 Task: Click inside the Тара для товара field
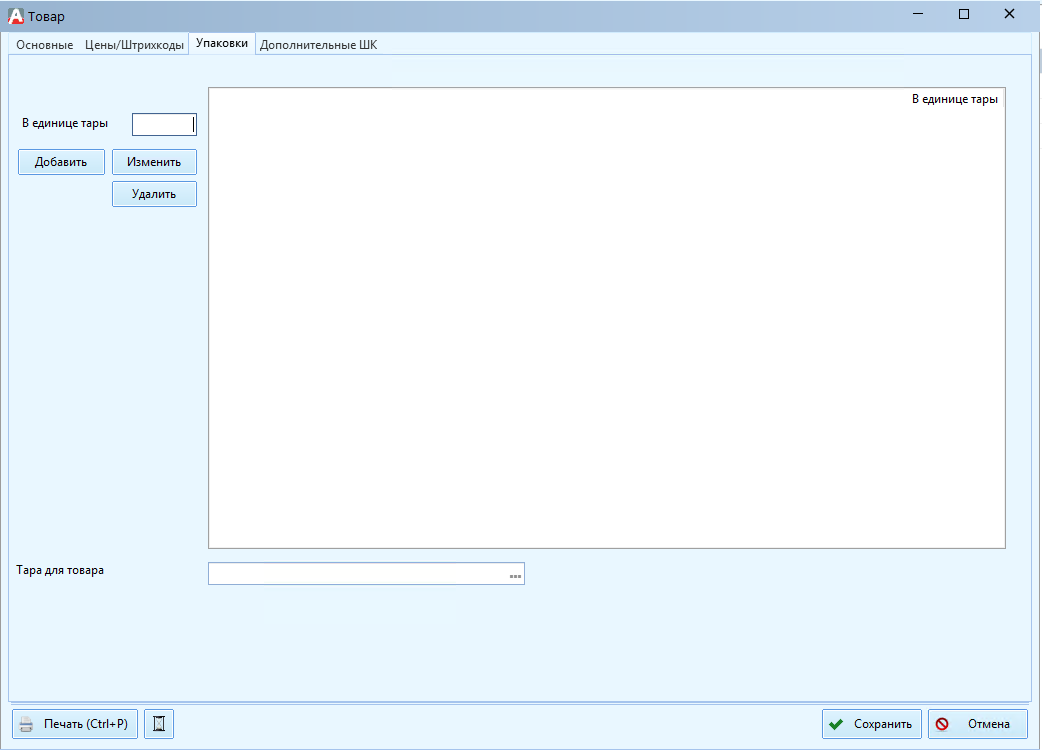click(x=357, y=574)
